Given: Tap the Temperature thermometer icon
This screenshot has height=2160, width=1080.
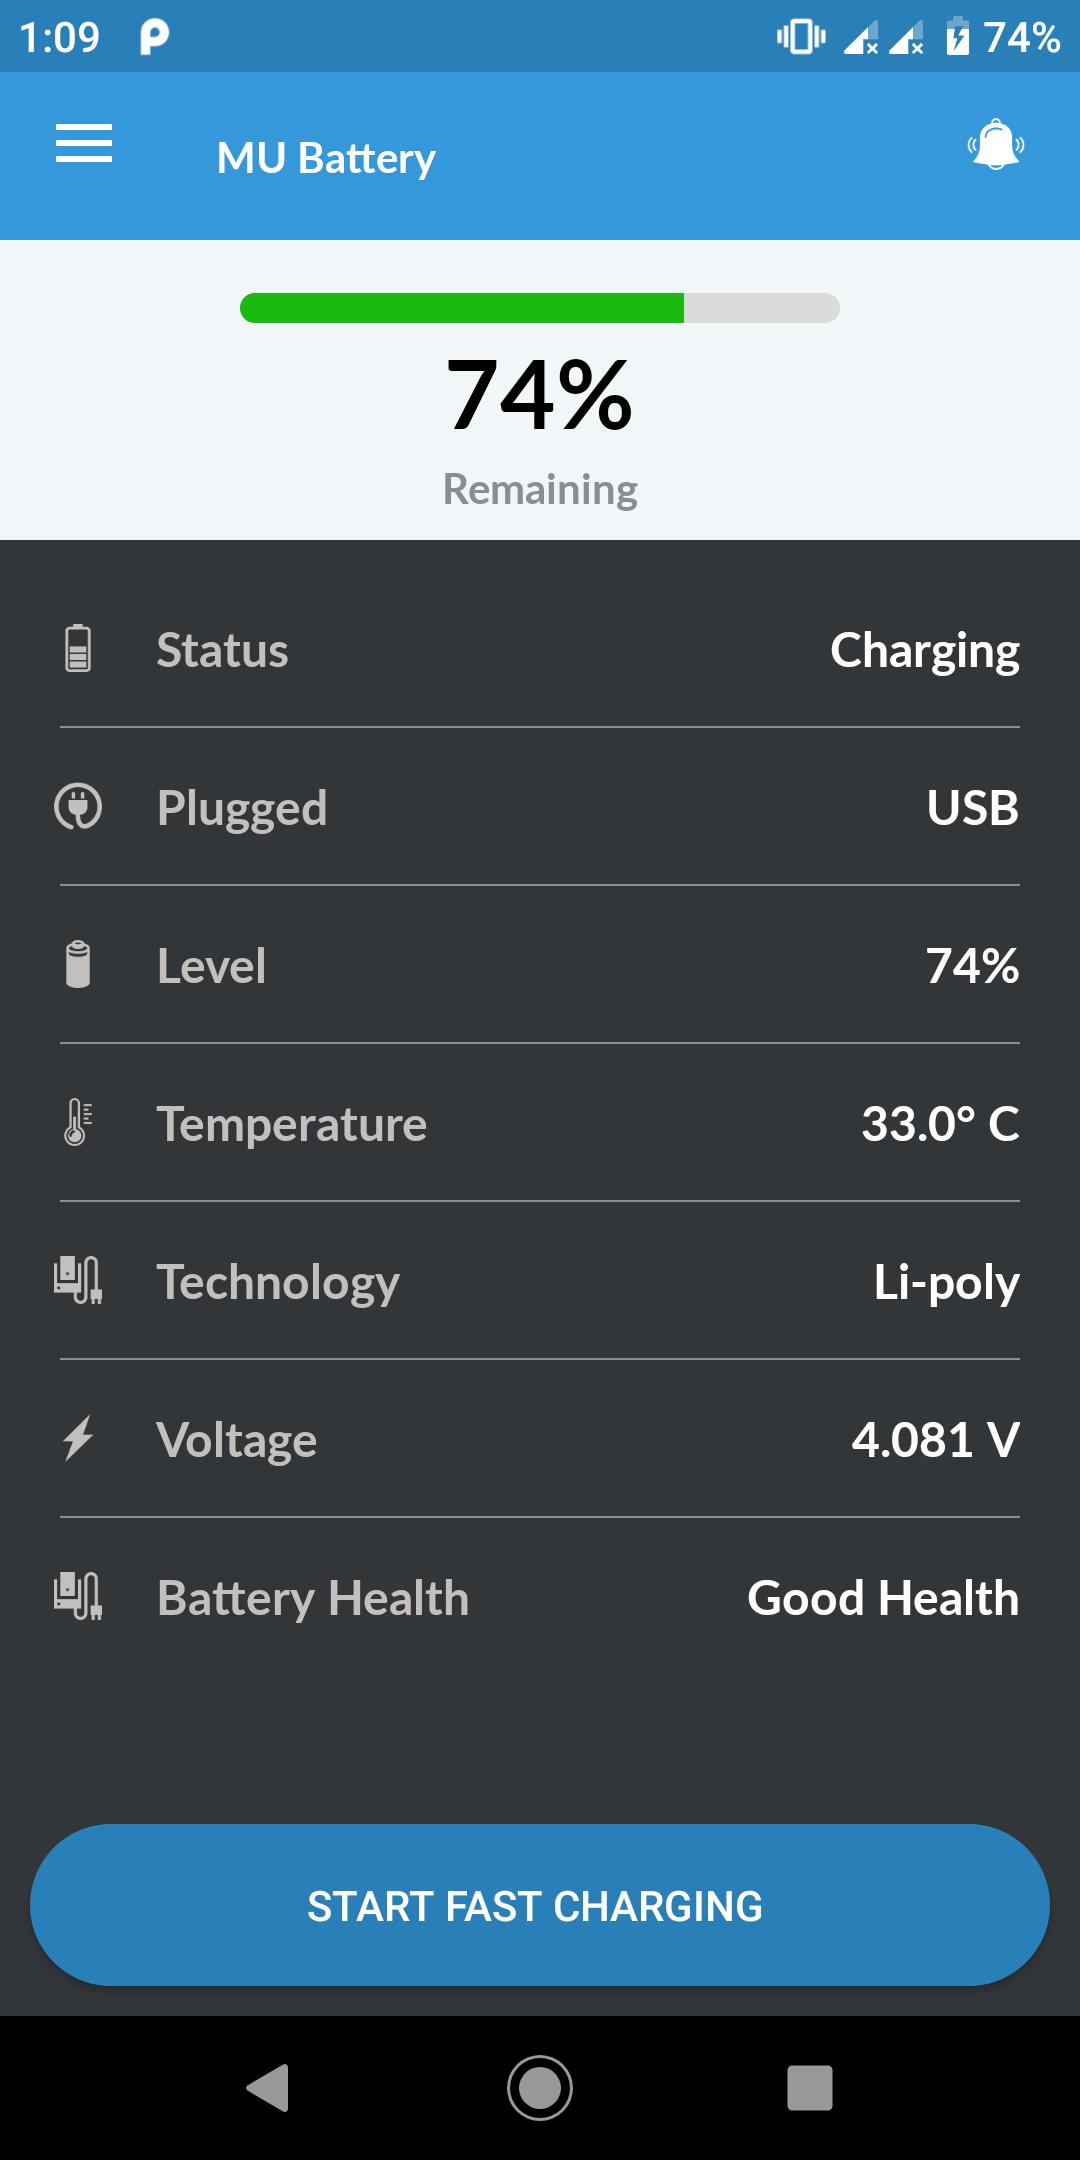Looking at the screenshot, I should coord(78,1122).
